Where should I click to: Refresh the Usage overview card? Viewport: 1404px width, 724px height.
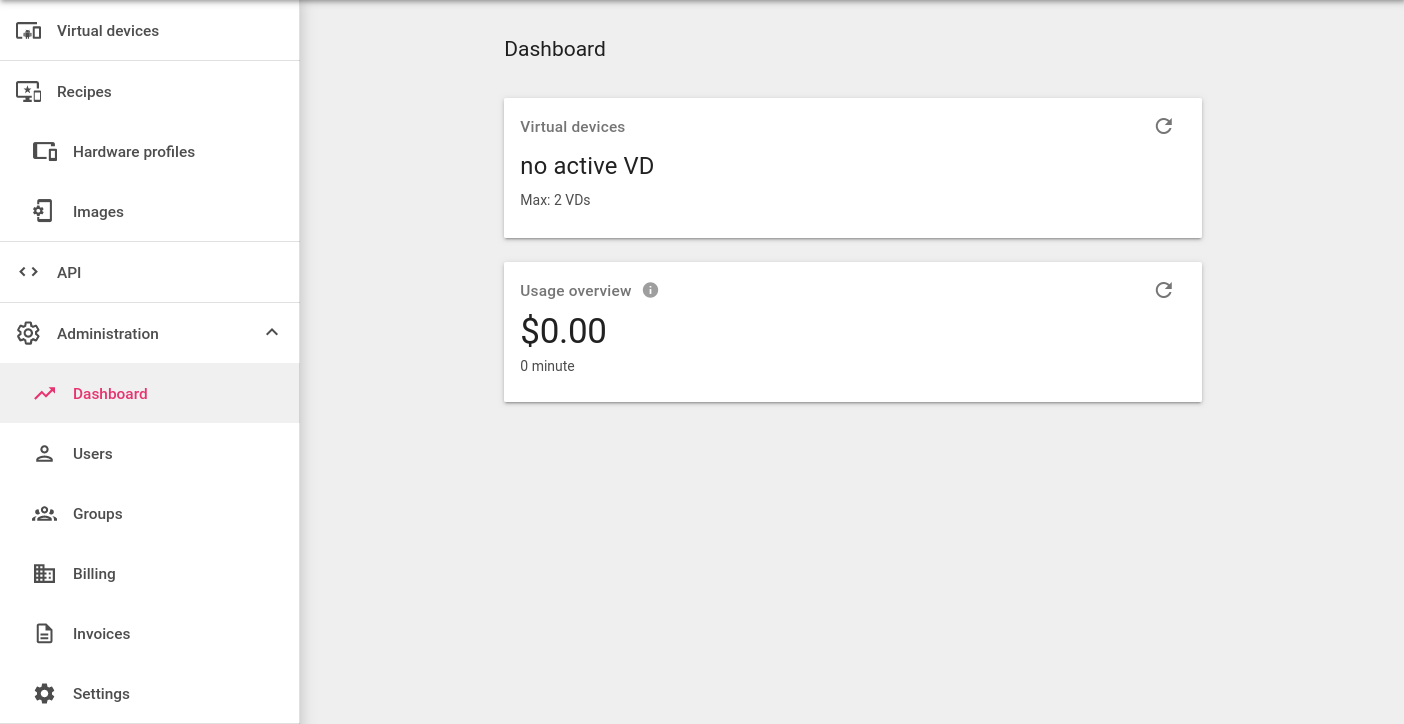[1163, 289]
